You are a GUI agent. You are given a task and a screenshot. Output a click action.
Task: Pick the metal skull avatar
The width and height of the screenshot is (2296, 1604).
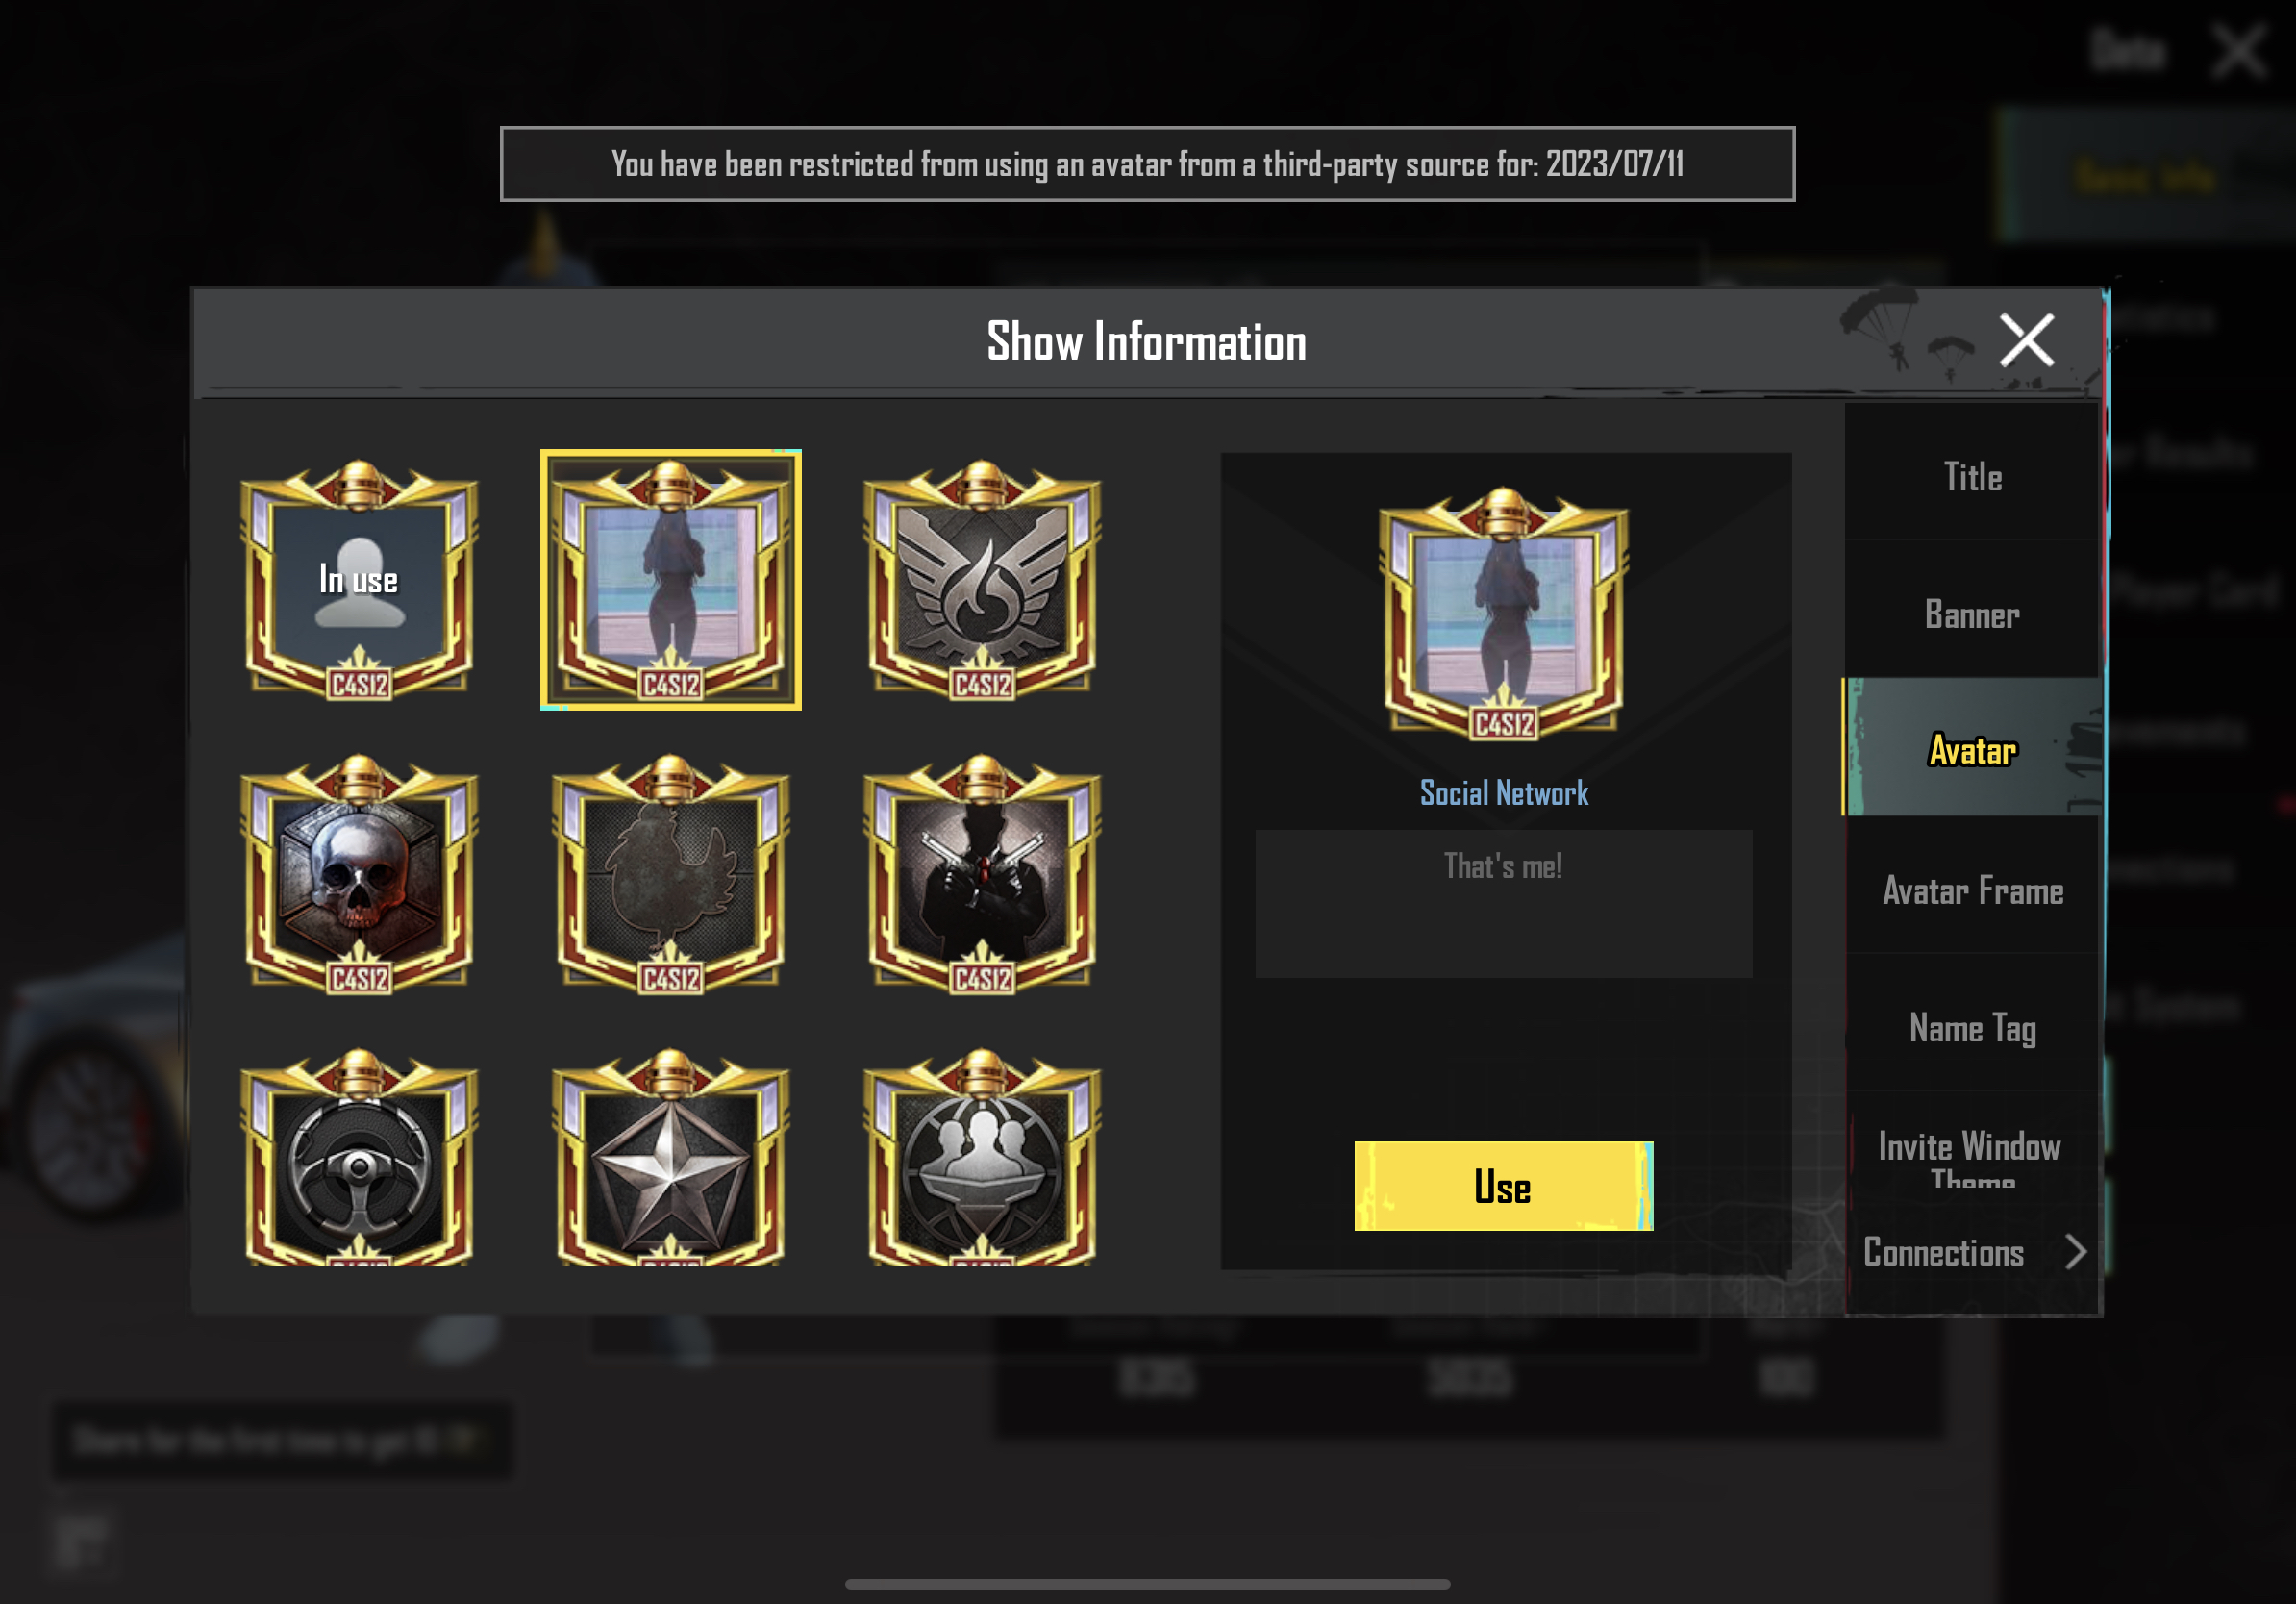coord(359,874)
